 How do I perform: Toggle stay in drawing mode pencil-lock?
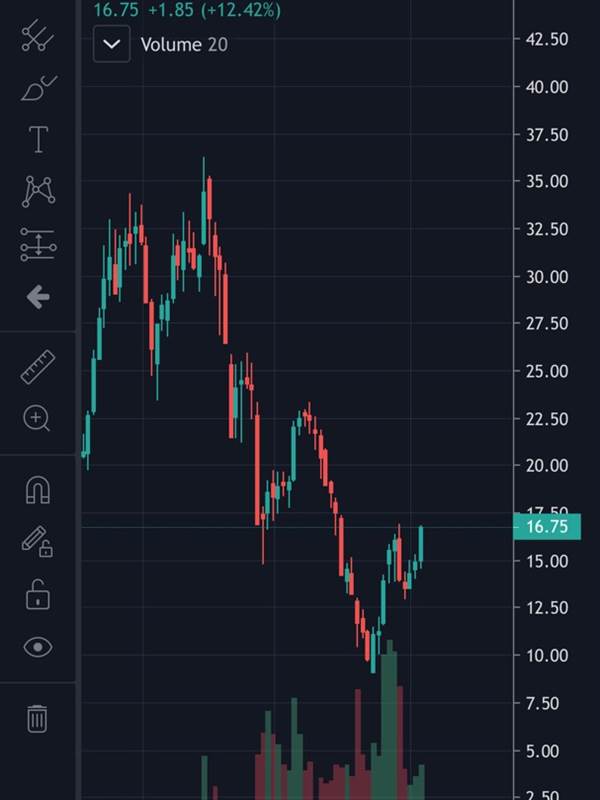pos(37,542)
